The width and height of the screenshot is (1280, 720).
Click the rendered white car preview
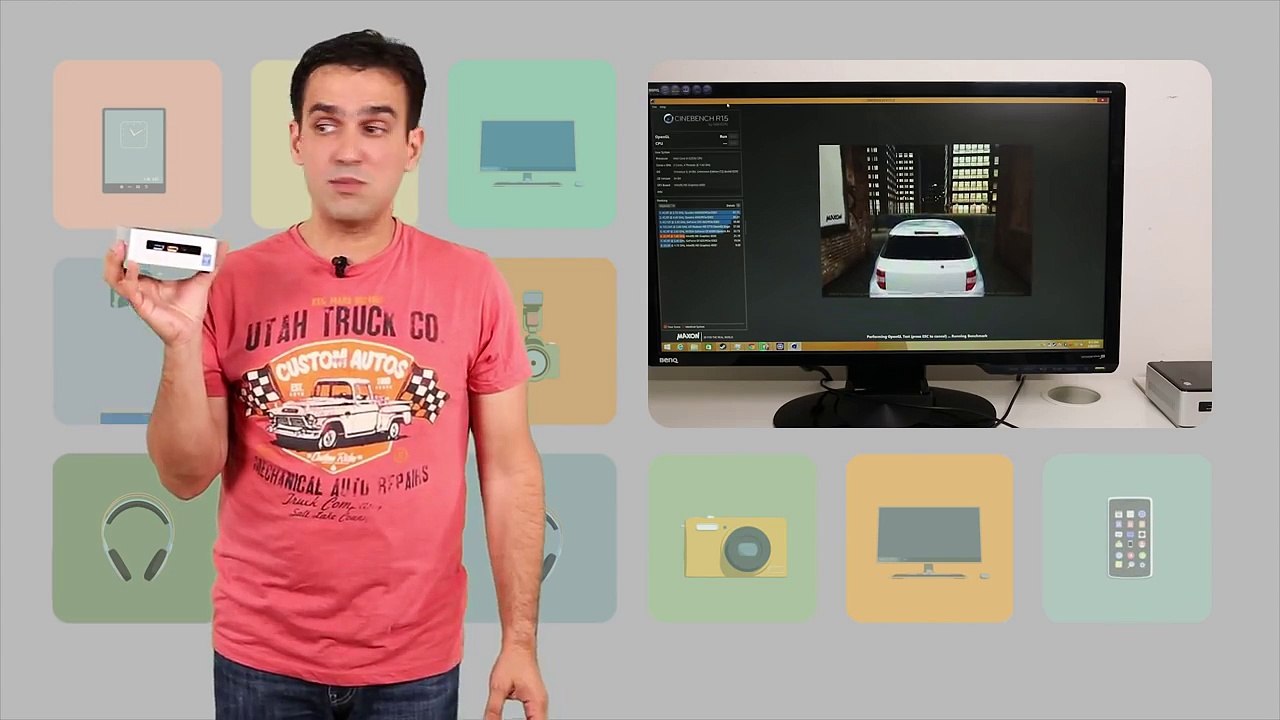[x=926, y=257]
